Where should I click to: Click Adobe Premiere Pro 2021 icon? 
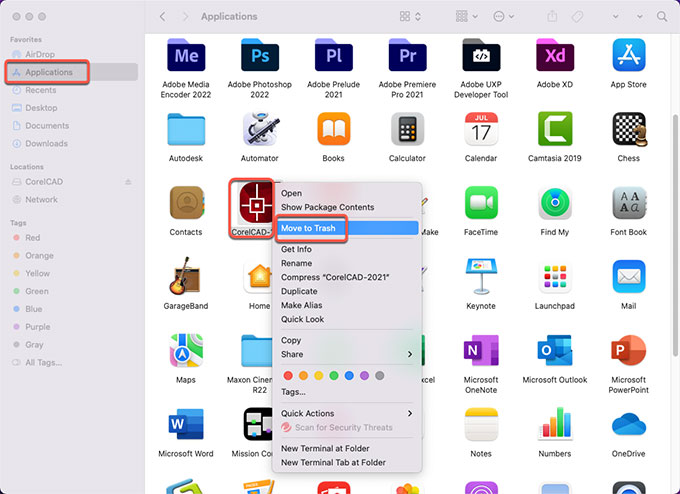pos(407,55)
